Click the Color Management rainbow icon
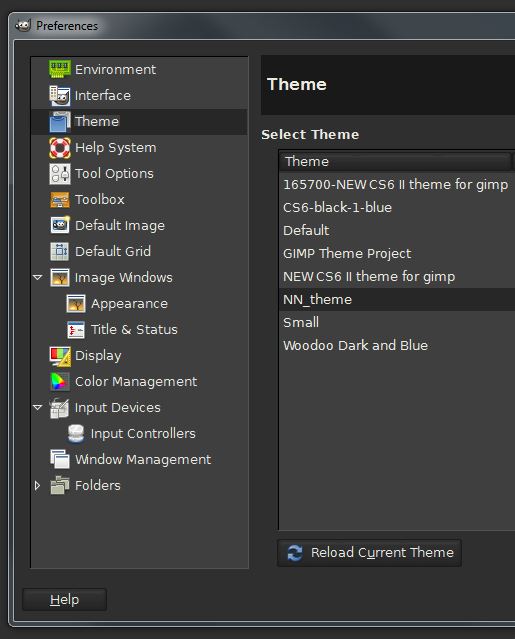Viewport: 515px width, 639px height. [x=59, y=381]
